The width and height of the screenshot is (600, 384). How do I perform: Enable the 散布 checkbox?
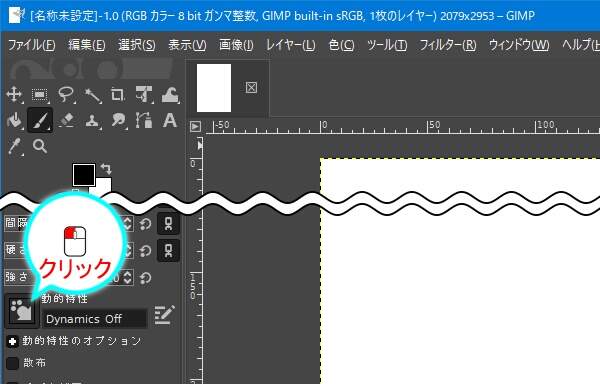coord(12,363)
